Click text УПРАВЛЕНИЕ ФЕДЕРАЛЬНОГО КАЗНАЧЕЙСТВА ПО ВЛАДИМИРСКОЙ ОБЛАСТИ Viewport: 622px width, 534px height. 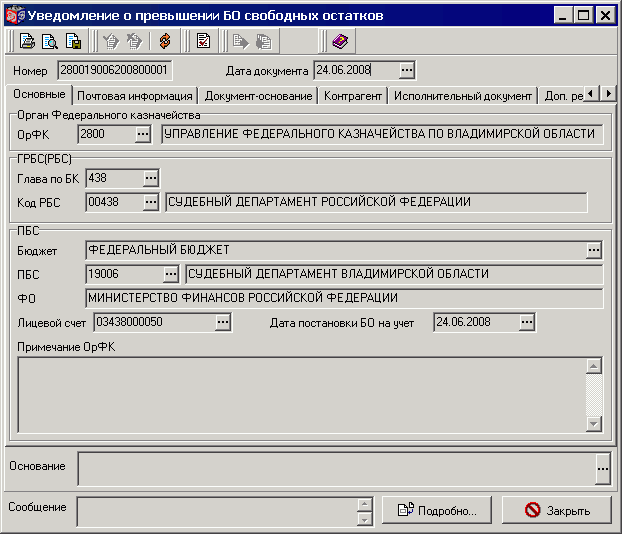[379, 134]
